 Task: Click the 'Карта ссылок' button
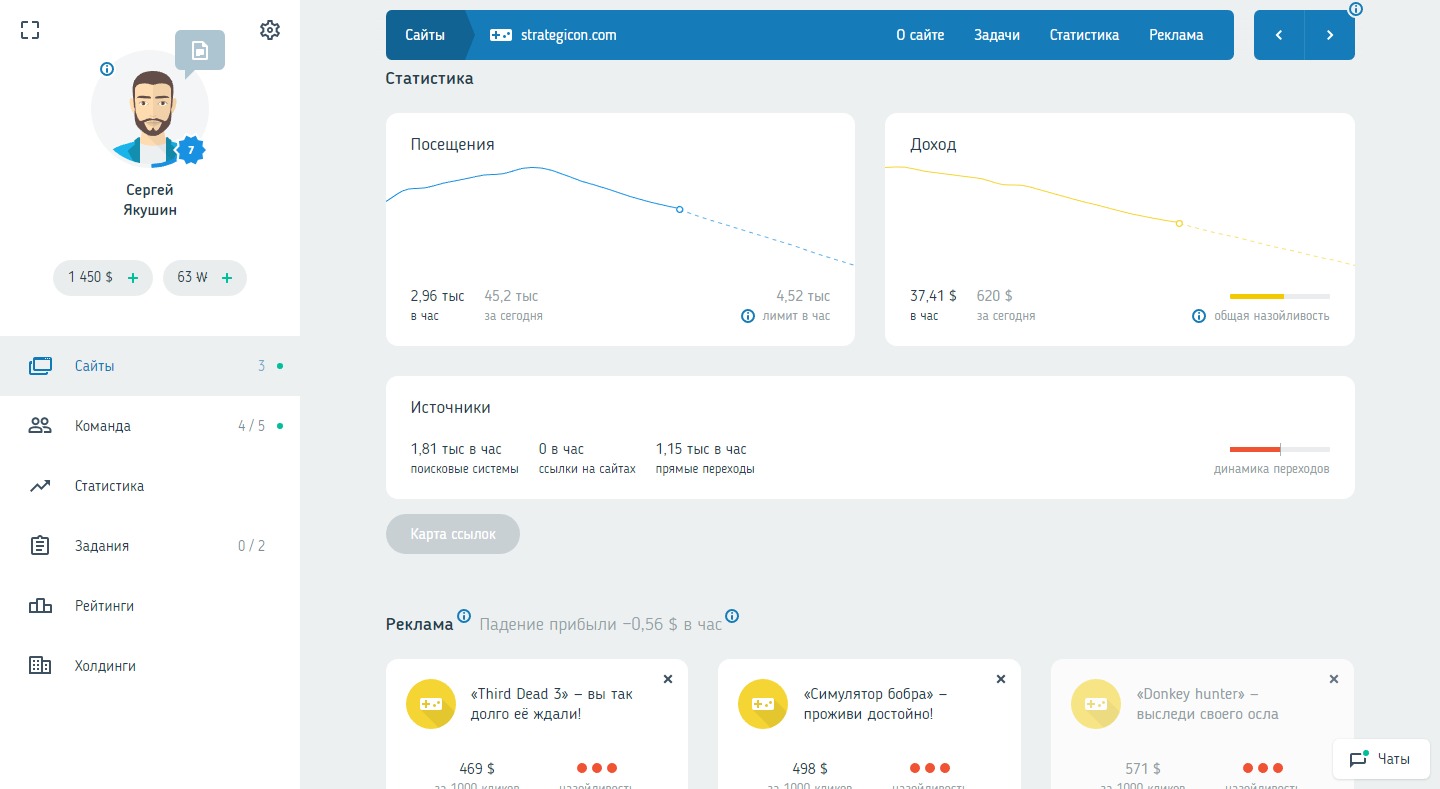[453, 534]
